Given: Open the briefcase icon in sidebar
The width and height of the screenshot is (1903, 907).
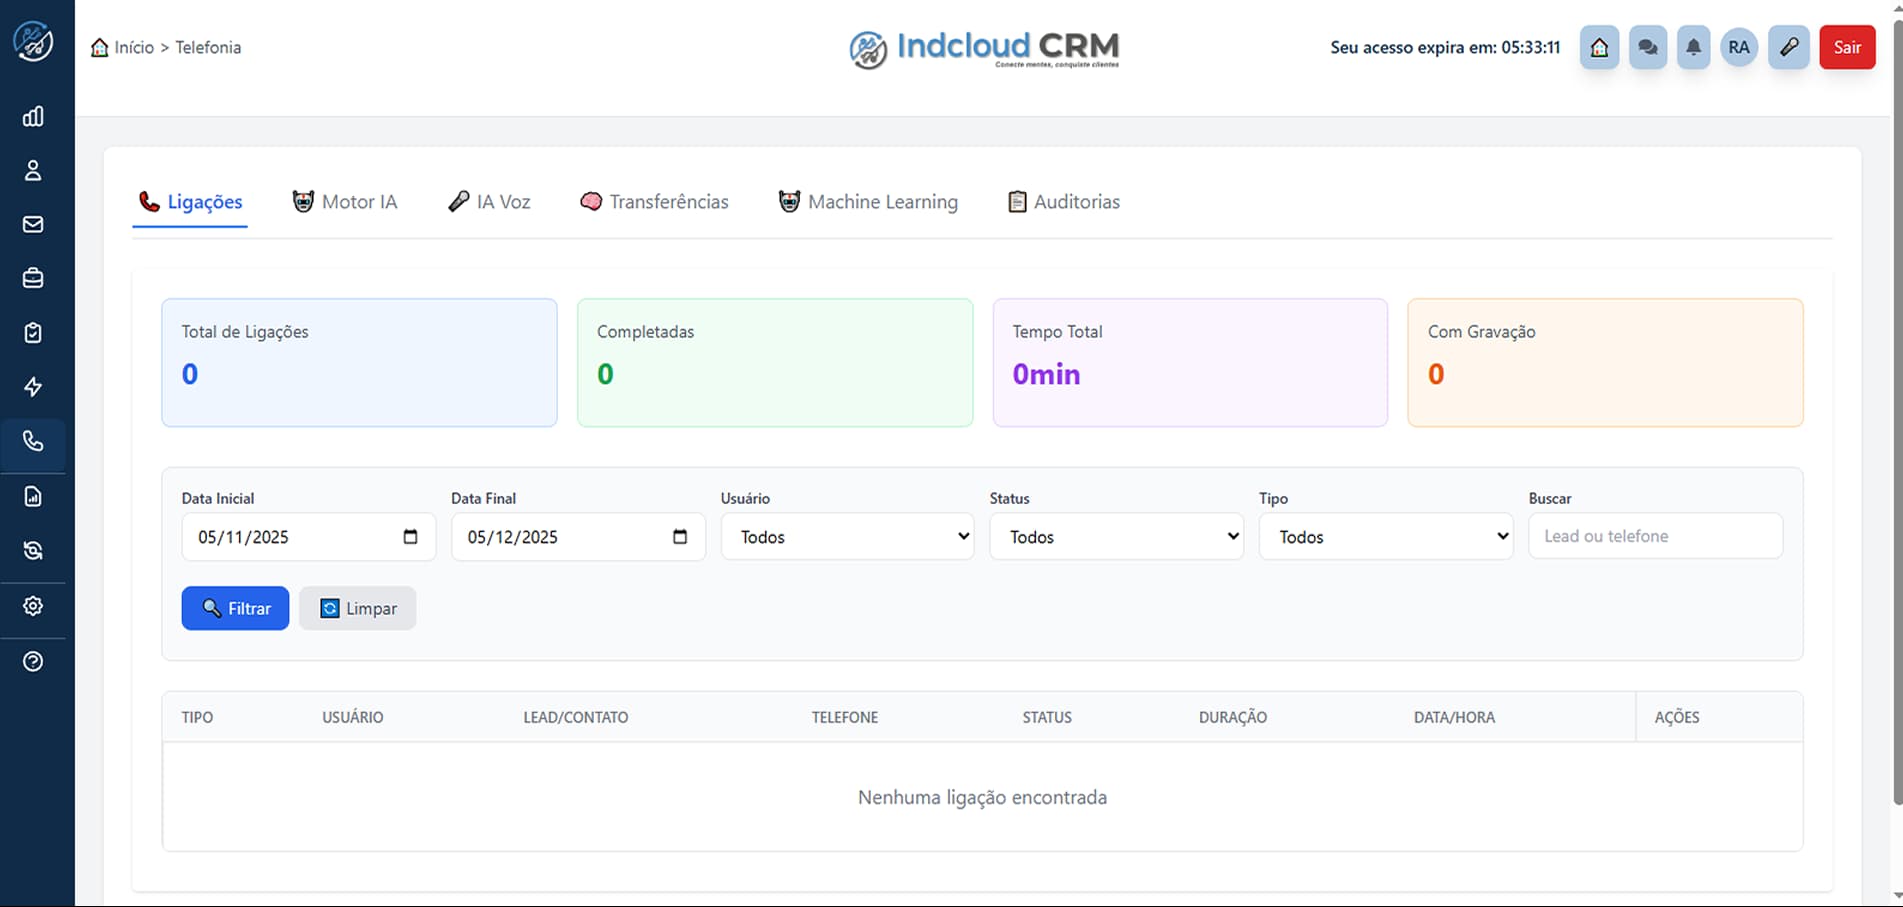Looking at the screenshot, I should tap(33, 279).
